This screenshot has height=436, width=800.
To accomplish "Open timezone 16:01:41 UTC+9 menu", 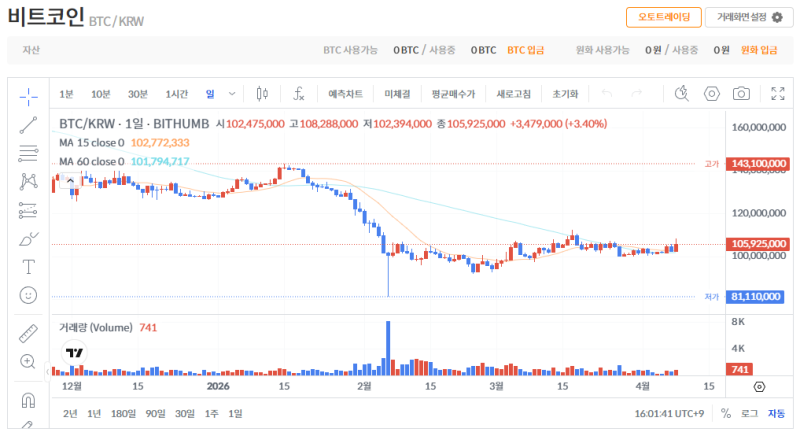I will coord(669,414).
